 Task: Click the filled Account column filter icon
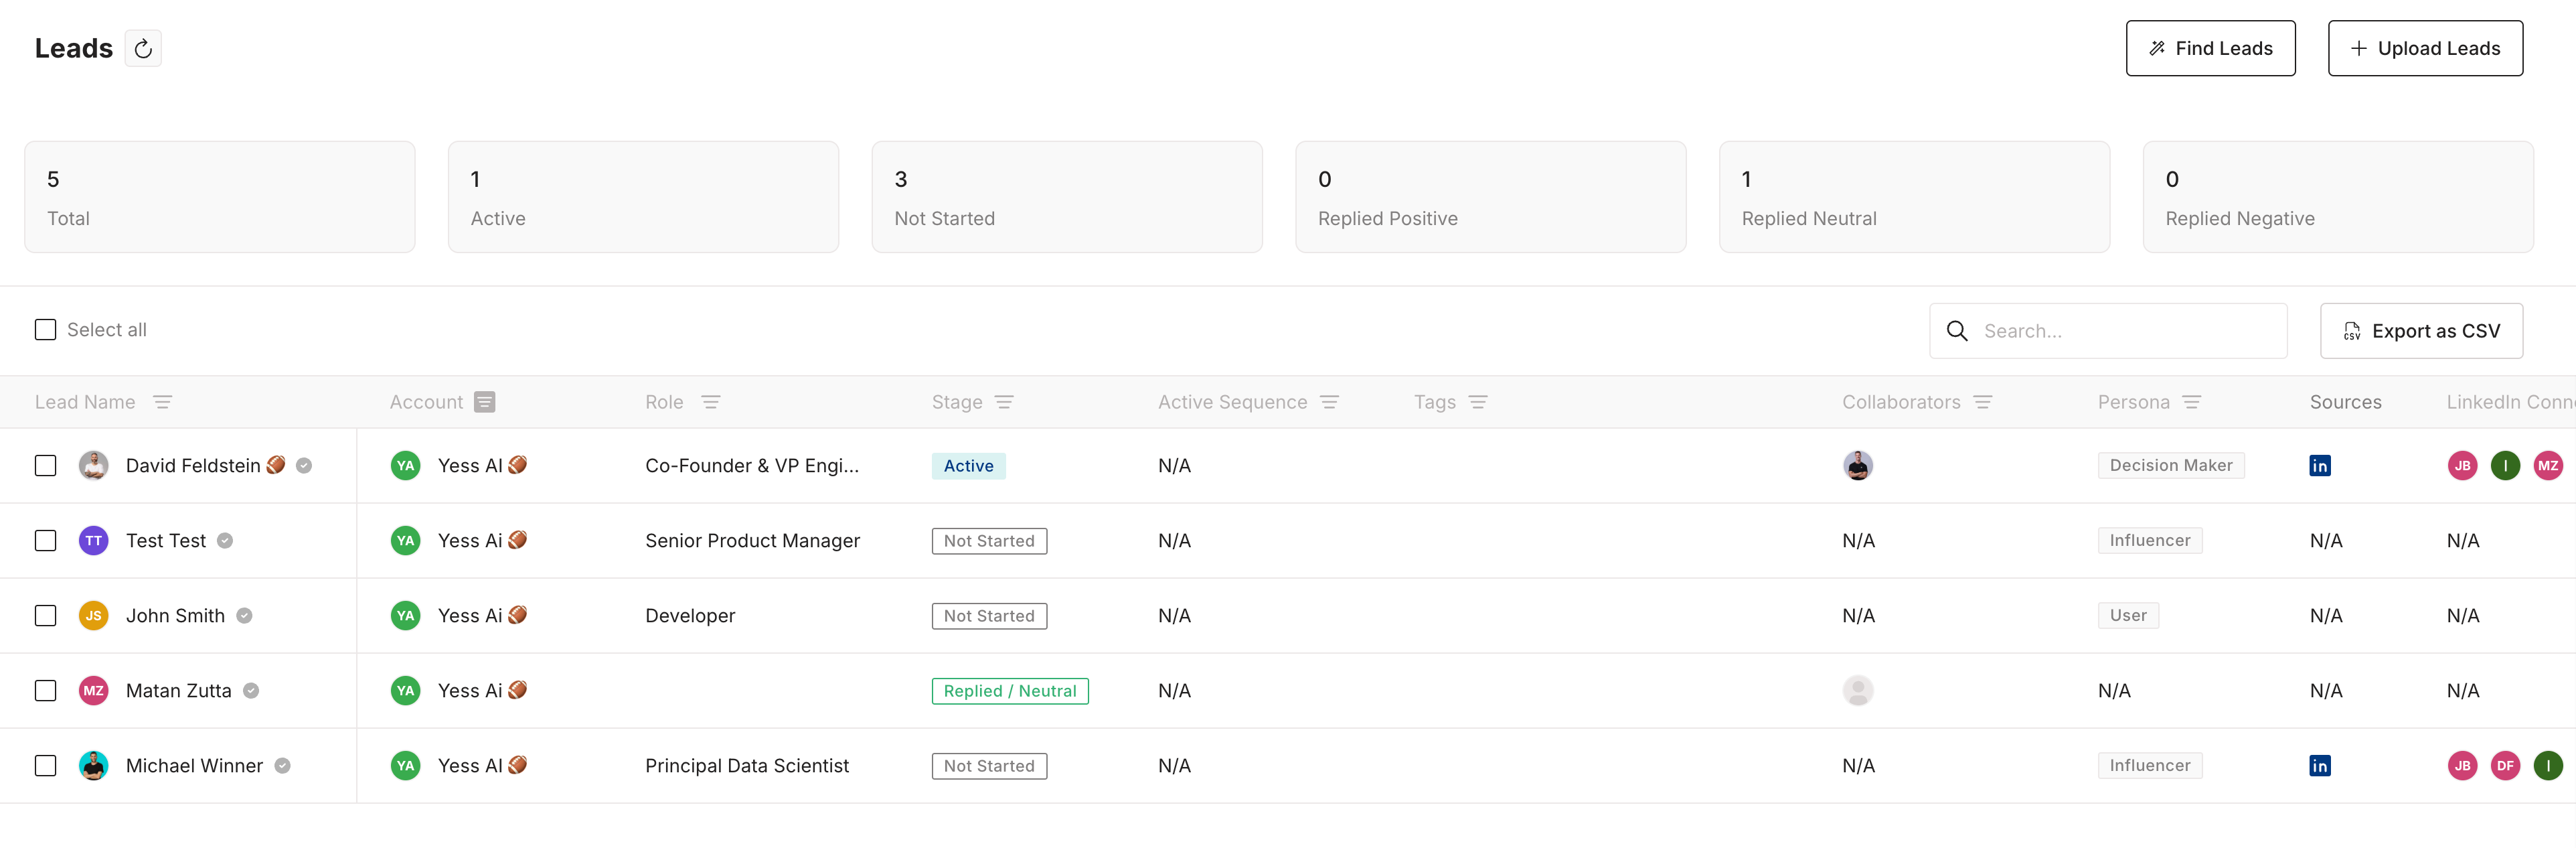pyautogui.click(x=485, y=402)
